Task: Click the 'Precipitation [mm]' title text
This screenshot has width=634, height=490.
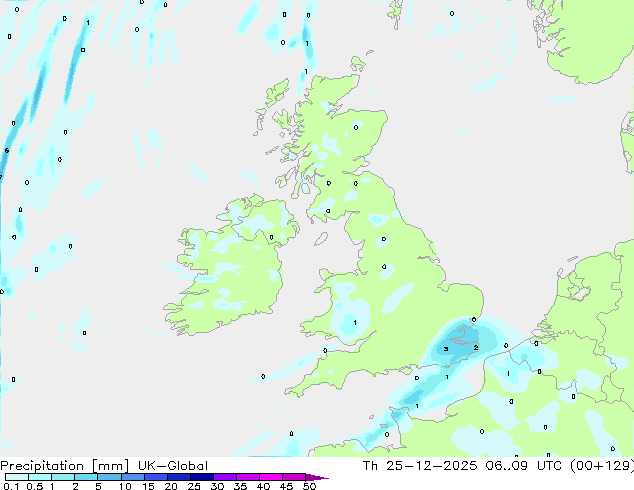Action: pos(65,466)
